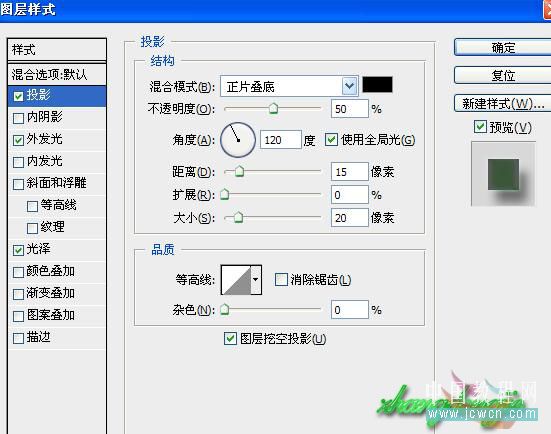Toggle the 预览 checkbox
This screenshot has width=551, height=434.
tap(480, 127)
